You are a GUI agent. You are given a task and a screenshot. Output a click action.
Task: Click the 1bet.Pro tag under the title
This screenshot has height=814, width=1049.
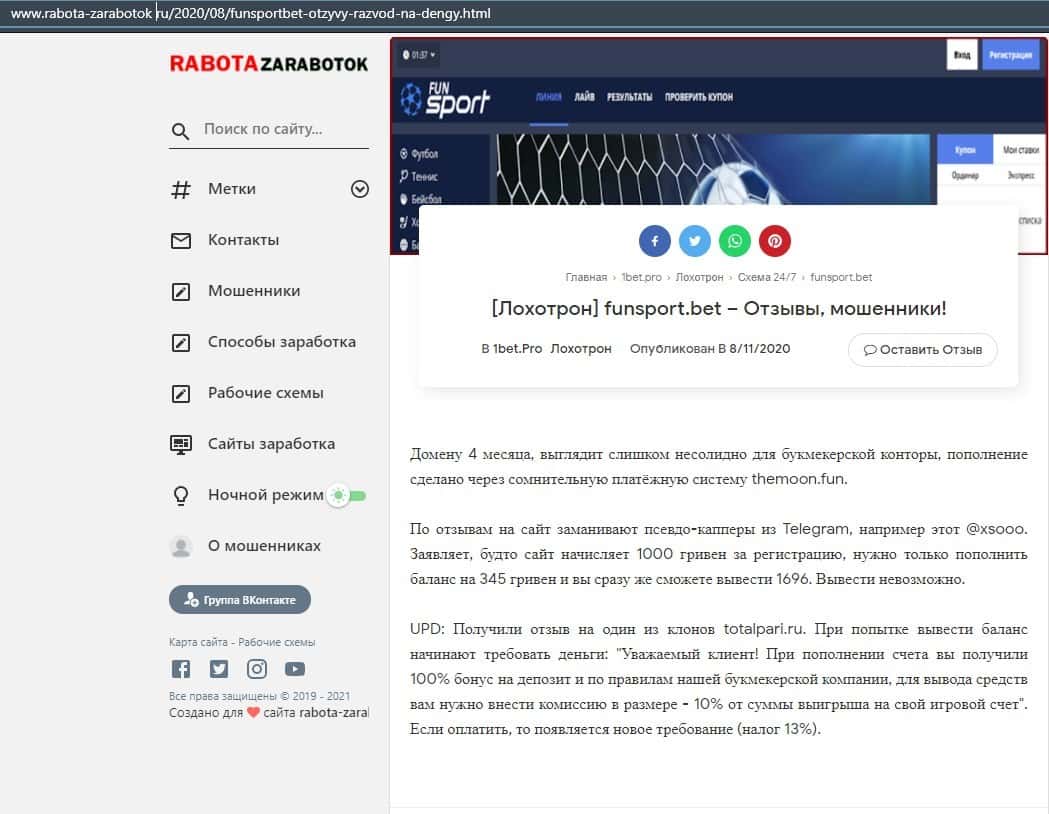tap(517, 348)
